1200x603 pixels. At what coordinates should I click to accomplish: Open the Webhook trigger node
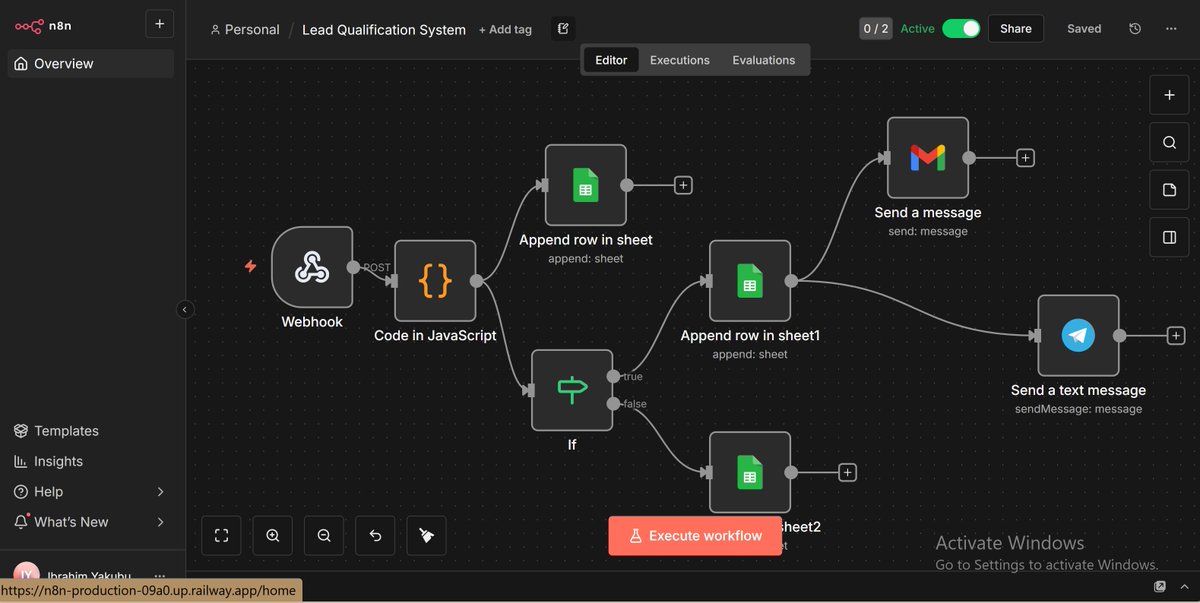[312, 266]
